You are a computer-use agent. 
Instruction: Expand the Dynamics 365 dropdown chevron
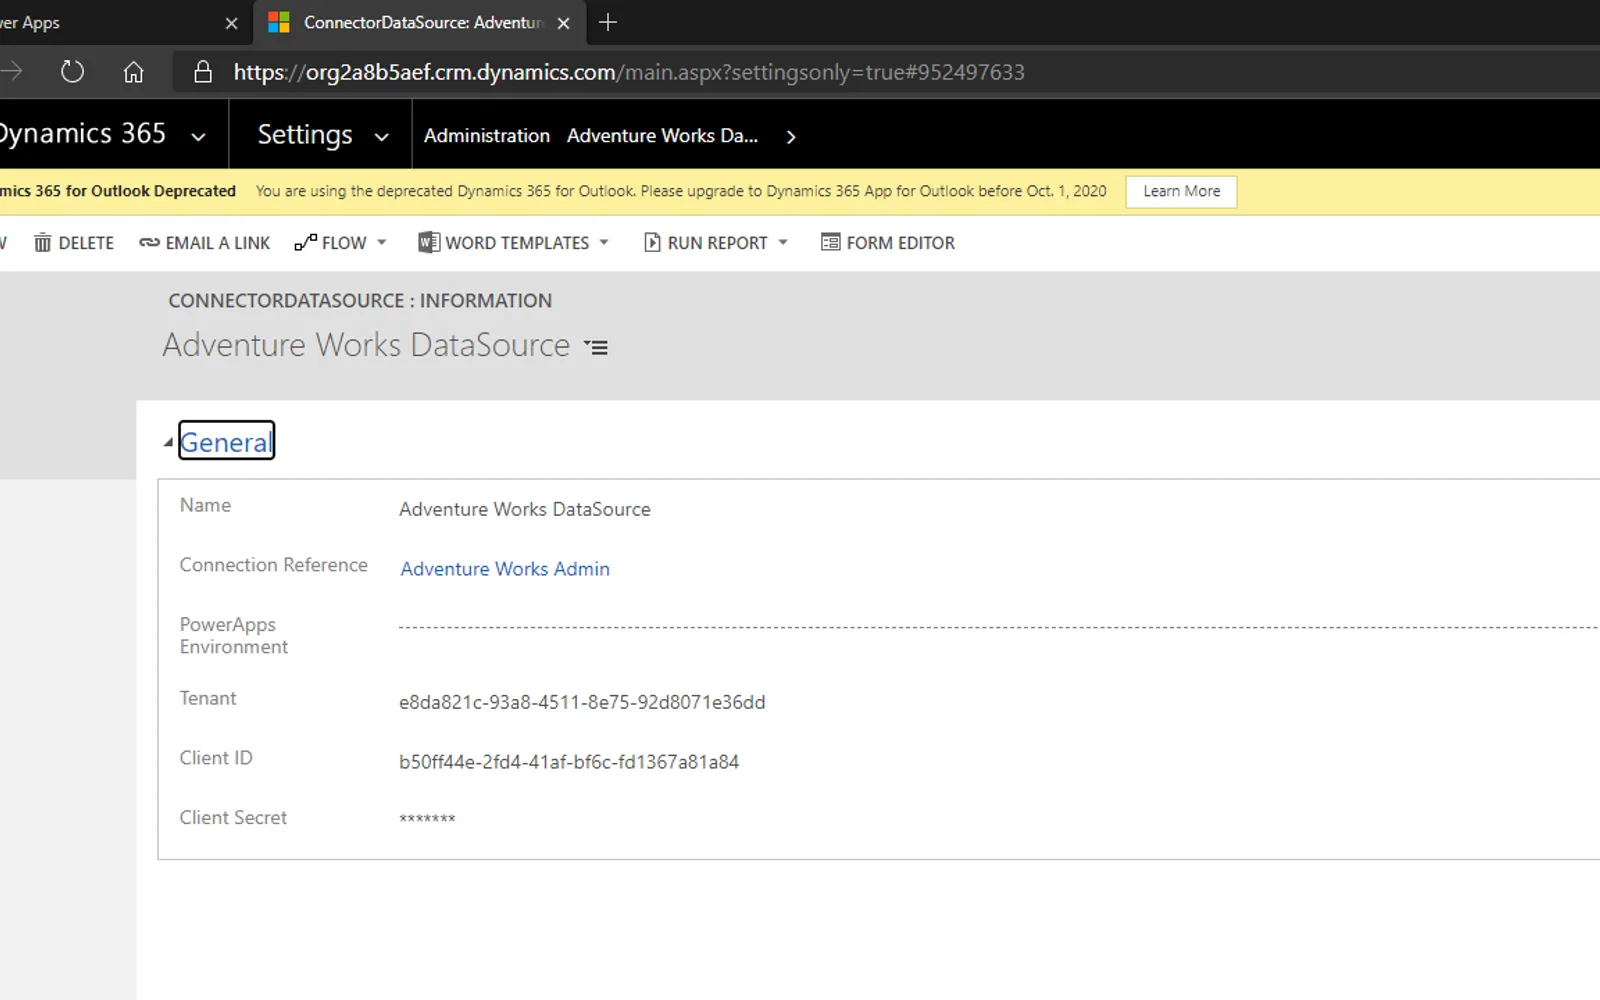[198, 137]
